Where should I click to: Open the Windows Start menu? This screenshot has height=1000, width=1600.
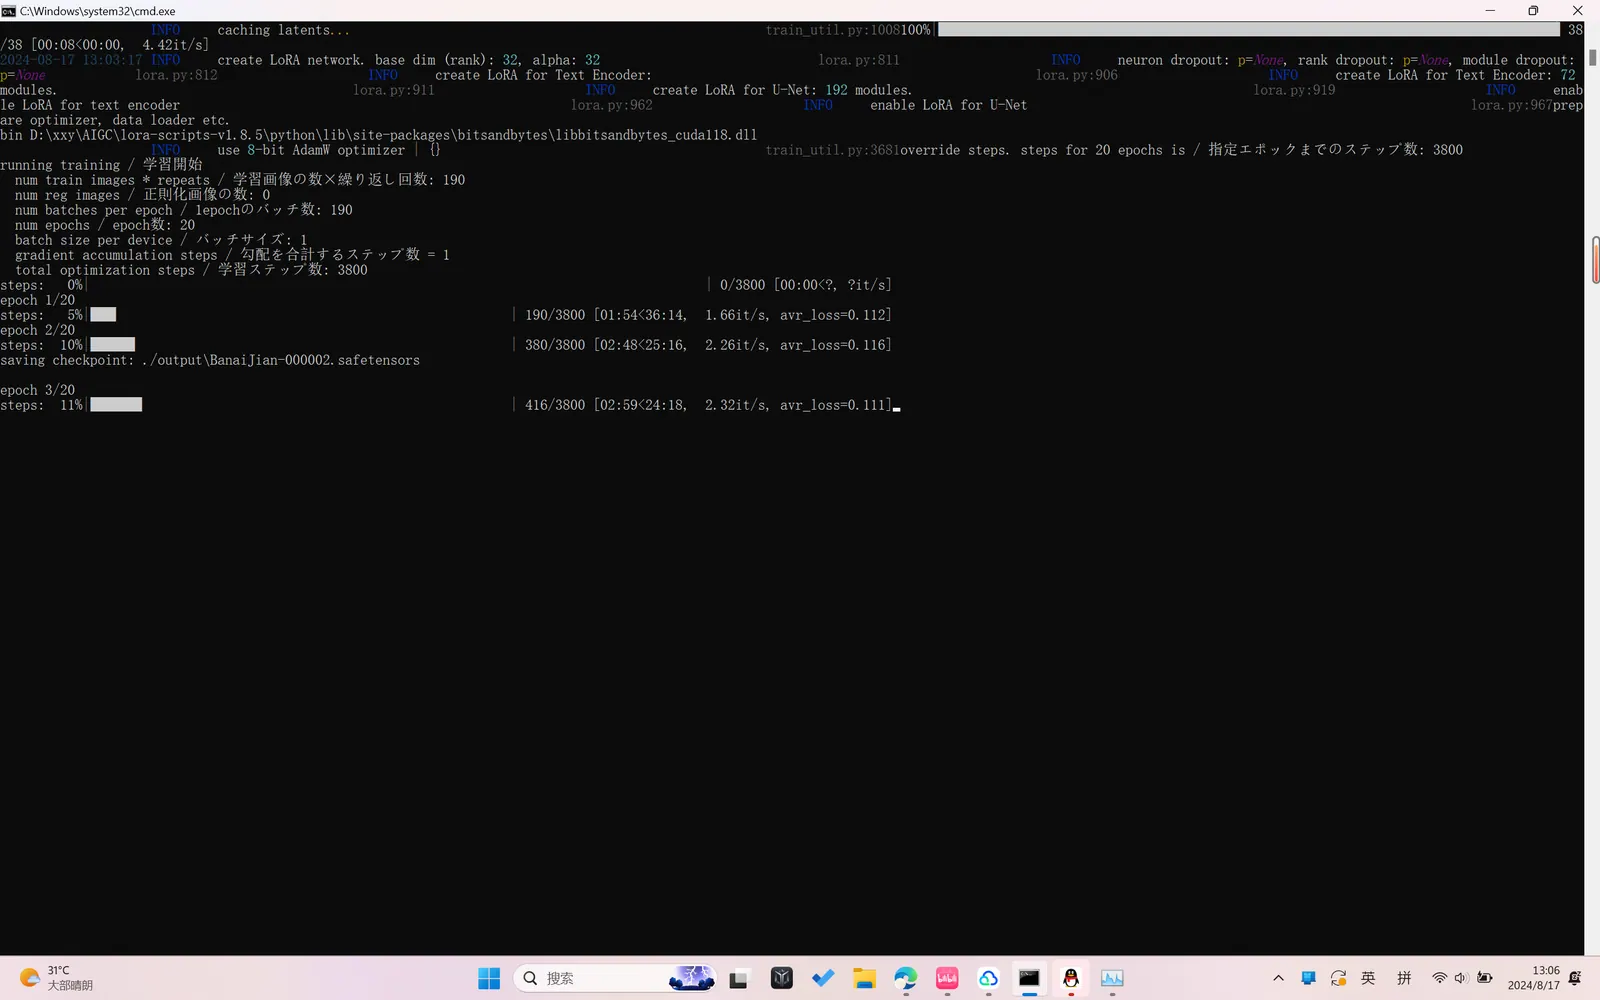(x=489, y=978)
